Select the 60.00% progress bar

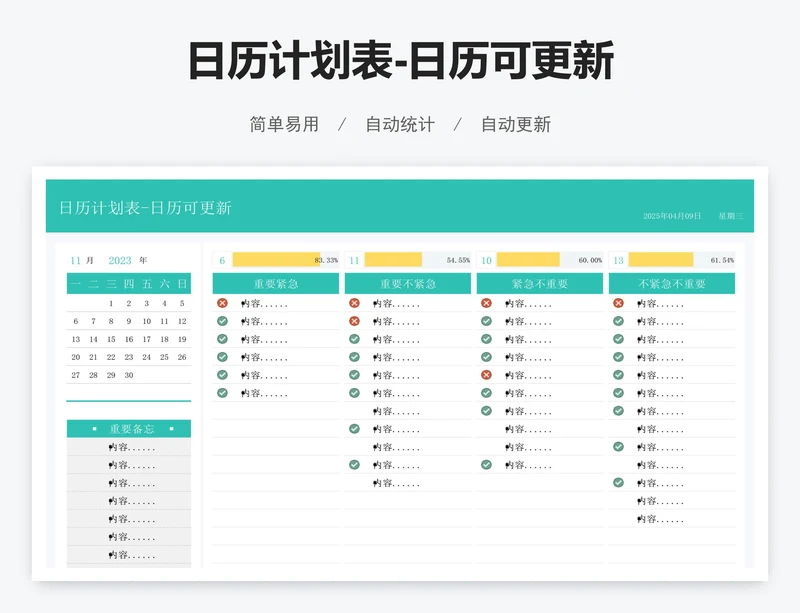[549, 260]
